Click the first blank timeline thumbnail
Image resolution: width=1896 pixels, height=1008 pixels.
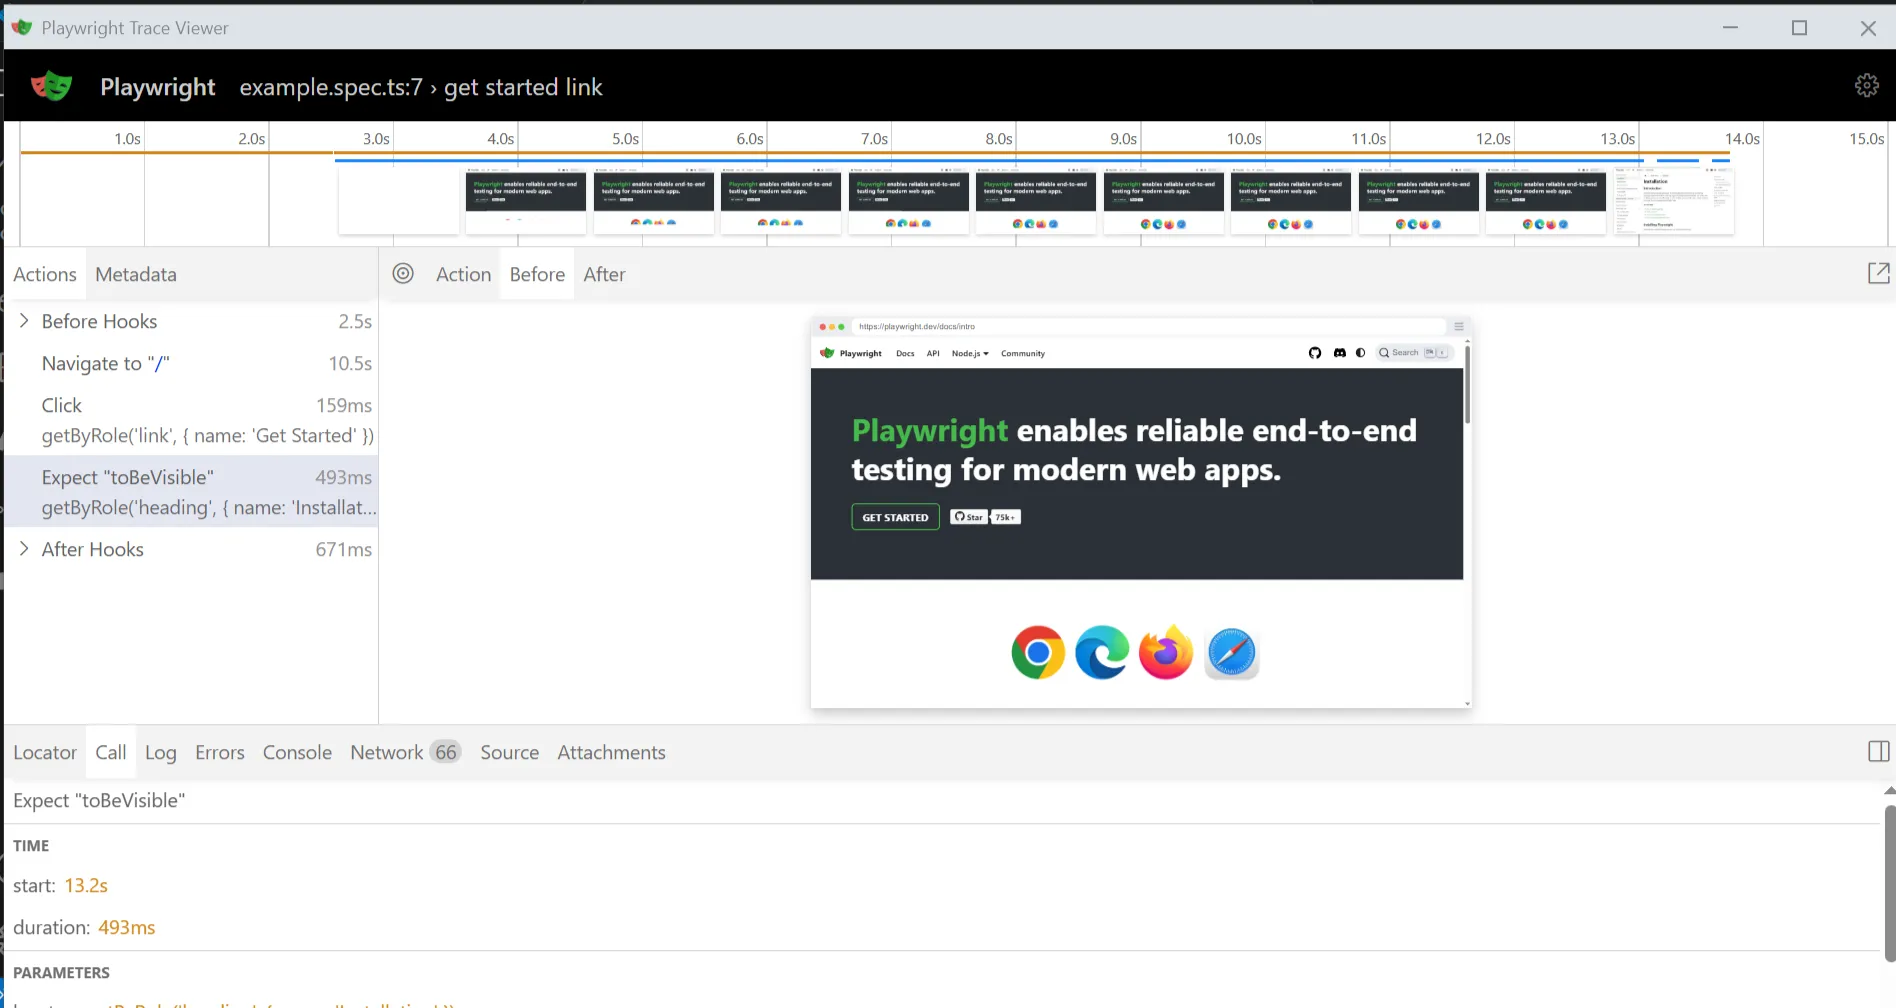coord(398,201)
